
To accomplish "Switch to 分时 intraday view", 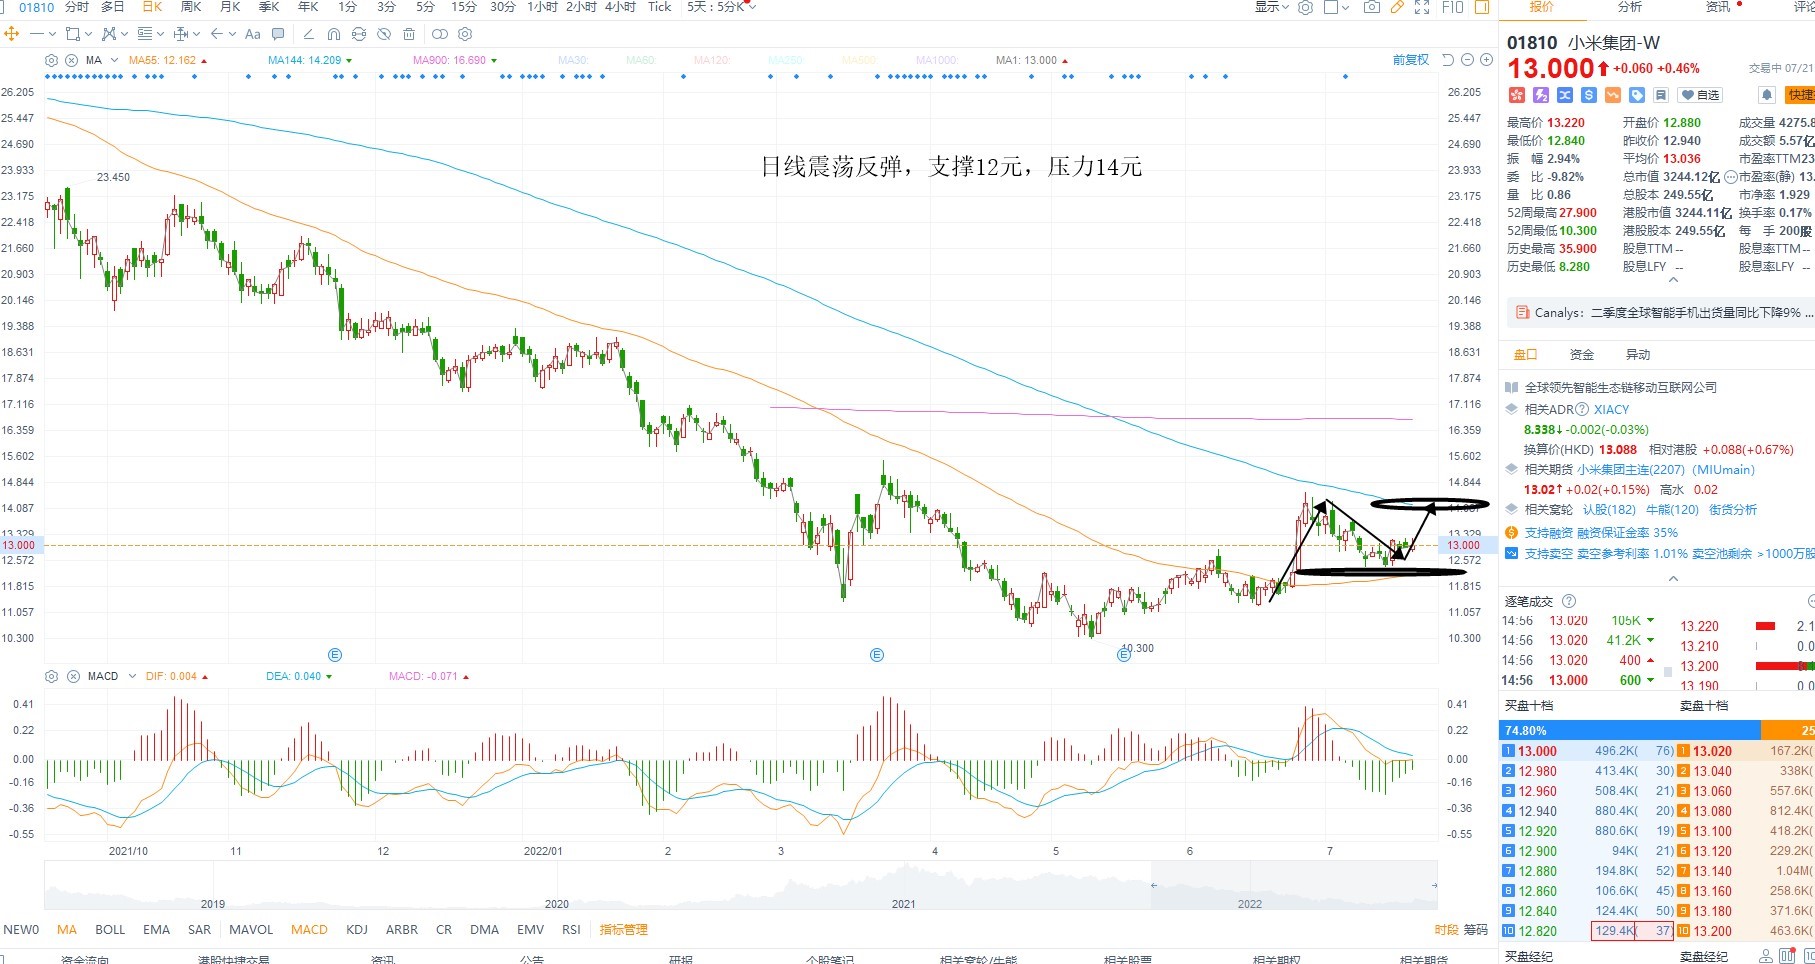I will click(x=77, y=7).
